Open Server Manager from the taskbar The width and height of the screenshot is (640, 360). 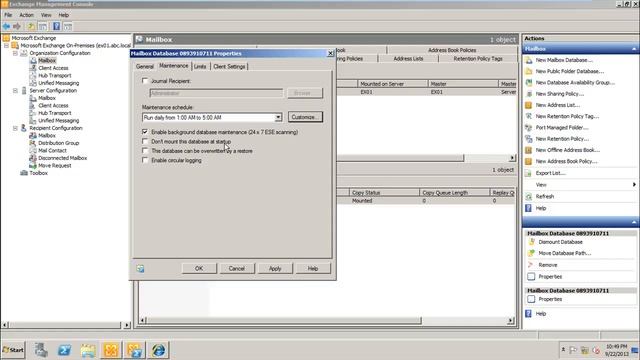pos(41,350)
